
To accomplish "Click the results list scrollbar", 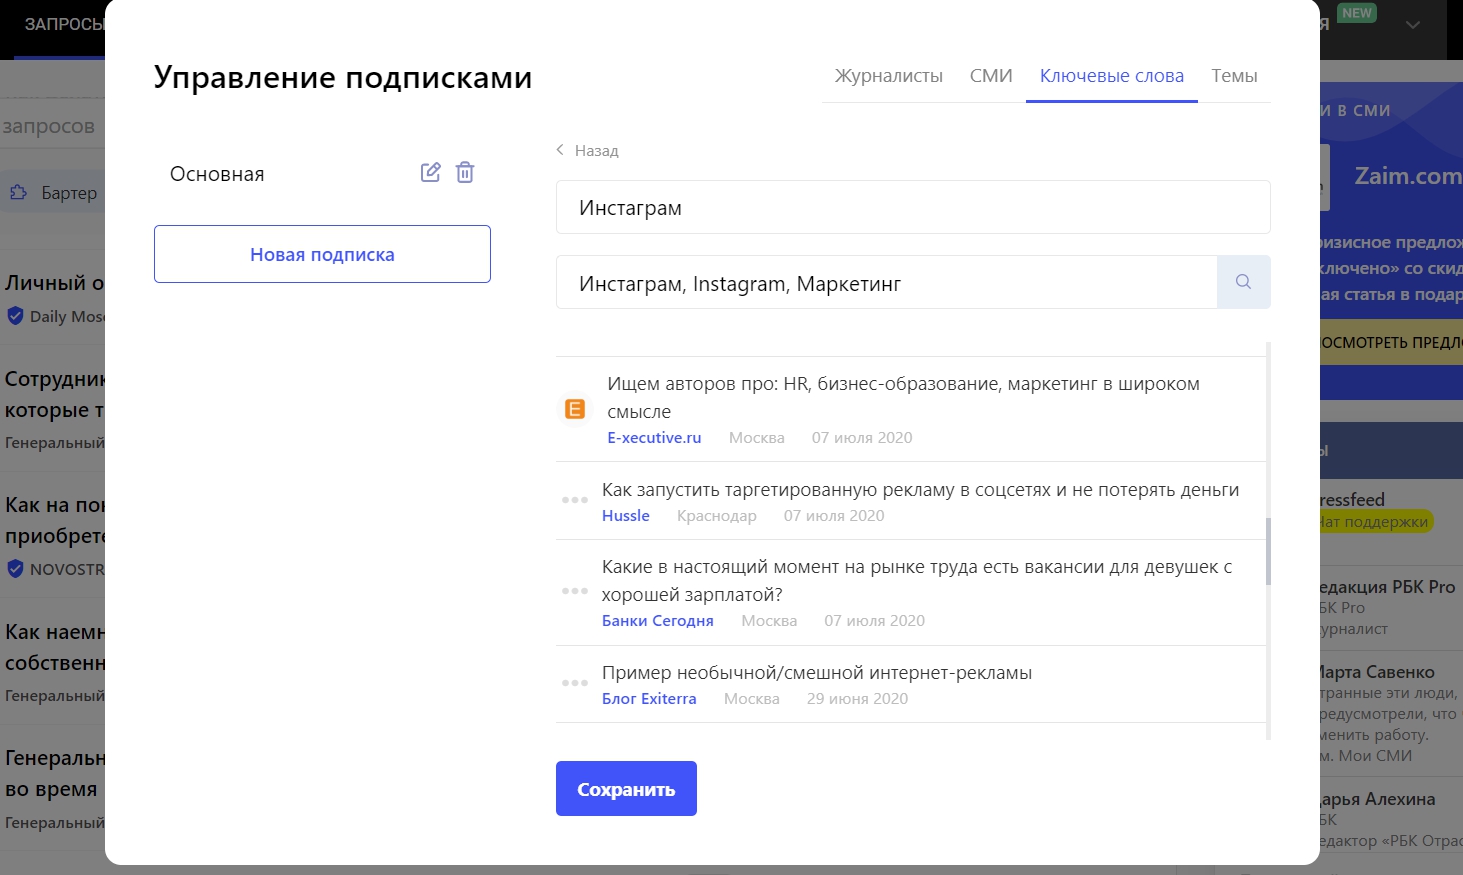I will pyautogui.click(x=1268, y=550).
